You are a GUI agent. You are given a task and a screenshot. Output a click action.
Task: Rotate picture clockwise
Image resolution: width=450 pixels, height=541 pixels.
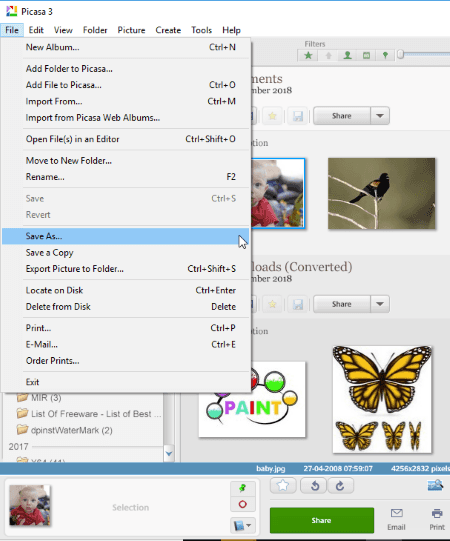340,486
